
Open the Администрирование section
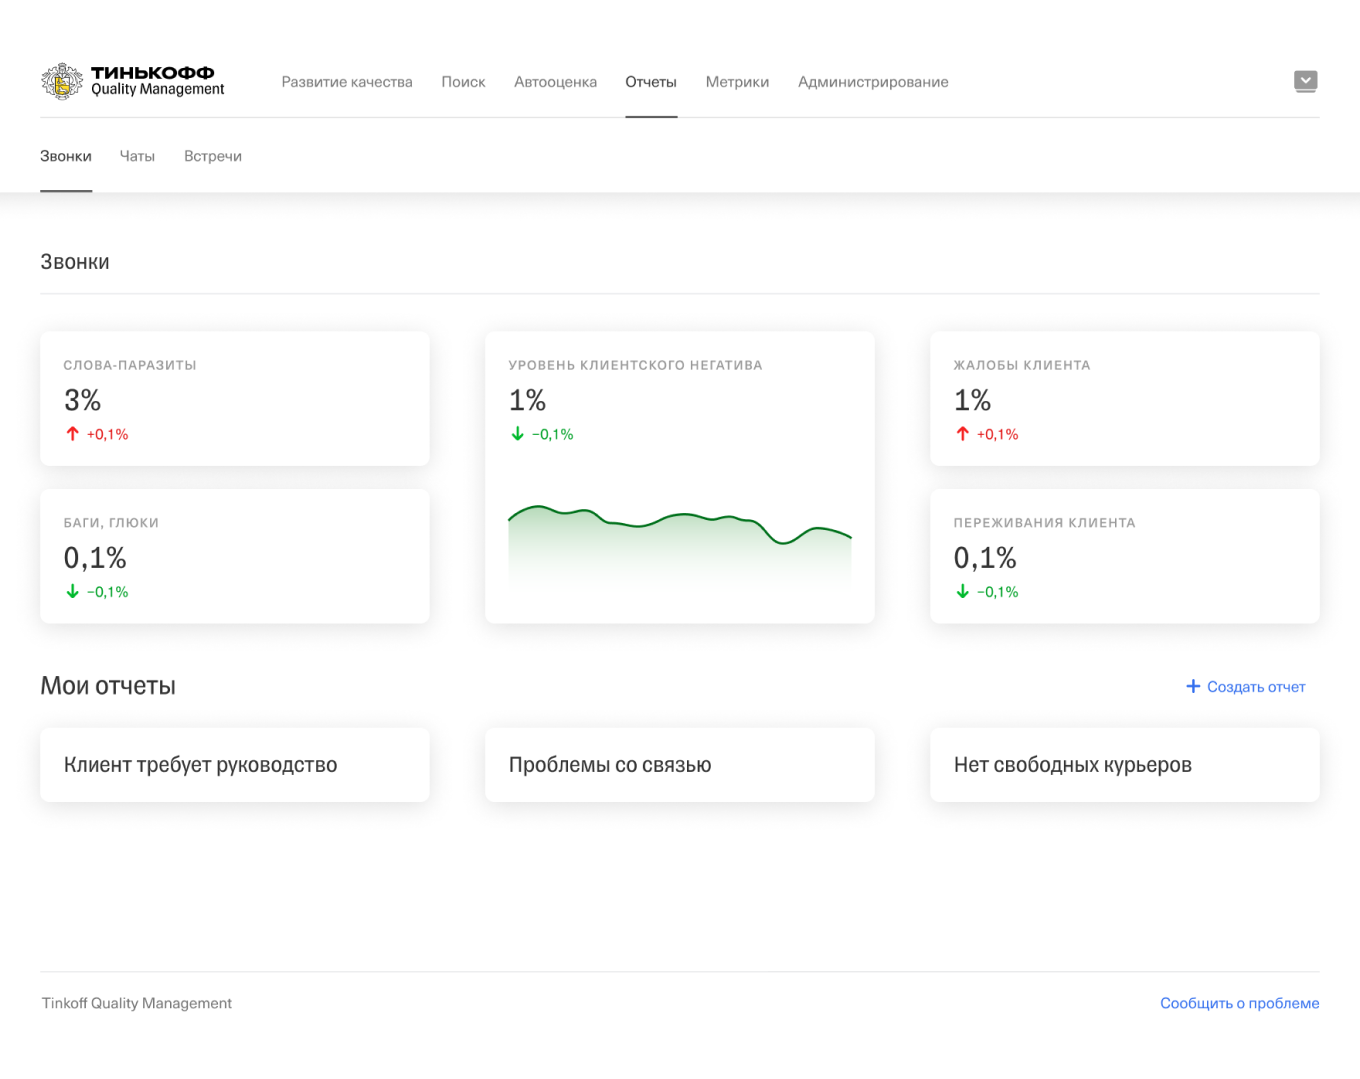tap(872, 82)
